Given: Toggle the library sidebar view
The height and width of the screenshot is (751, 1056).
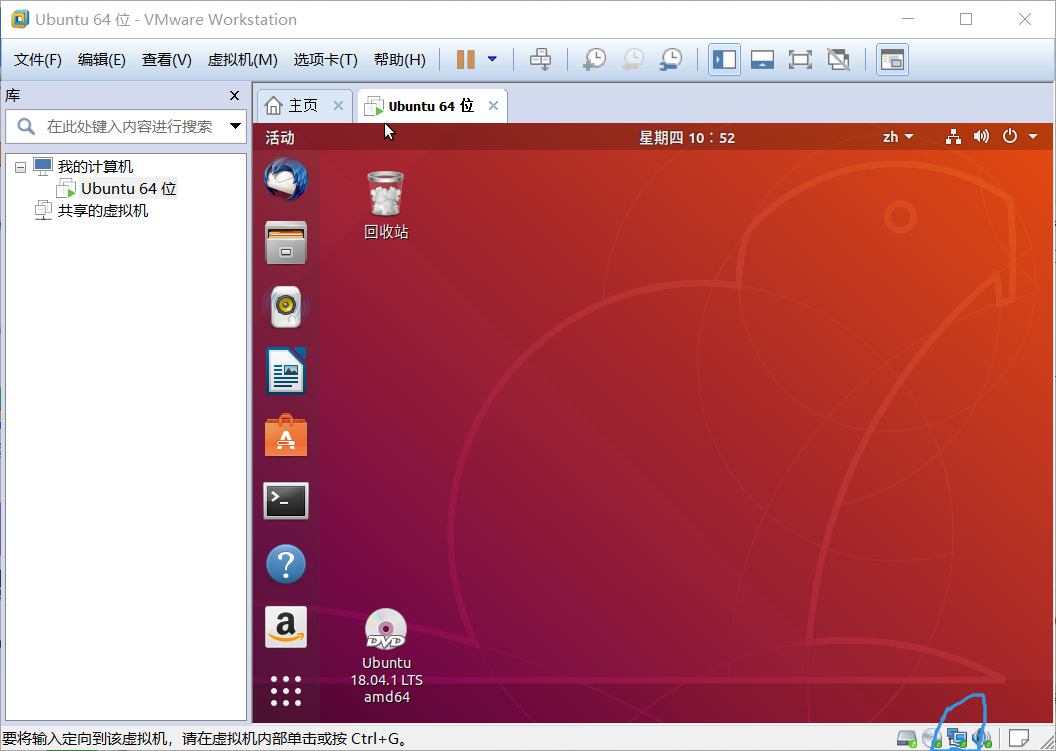Looking at the screenshot, I should [x=725, y=59].
